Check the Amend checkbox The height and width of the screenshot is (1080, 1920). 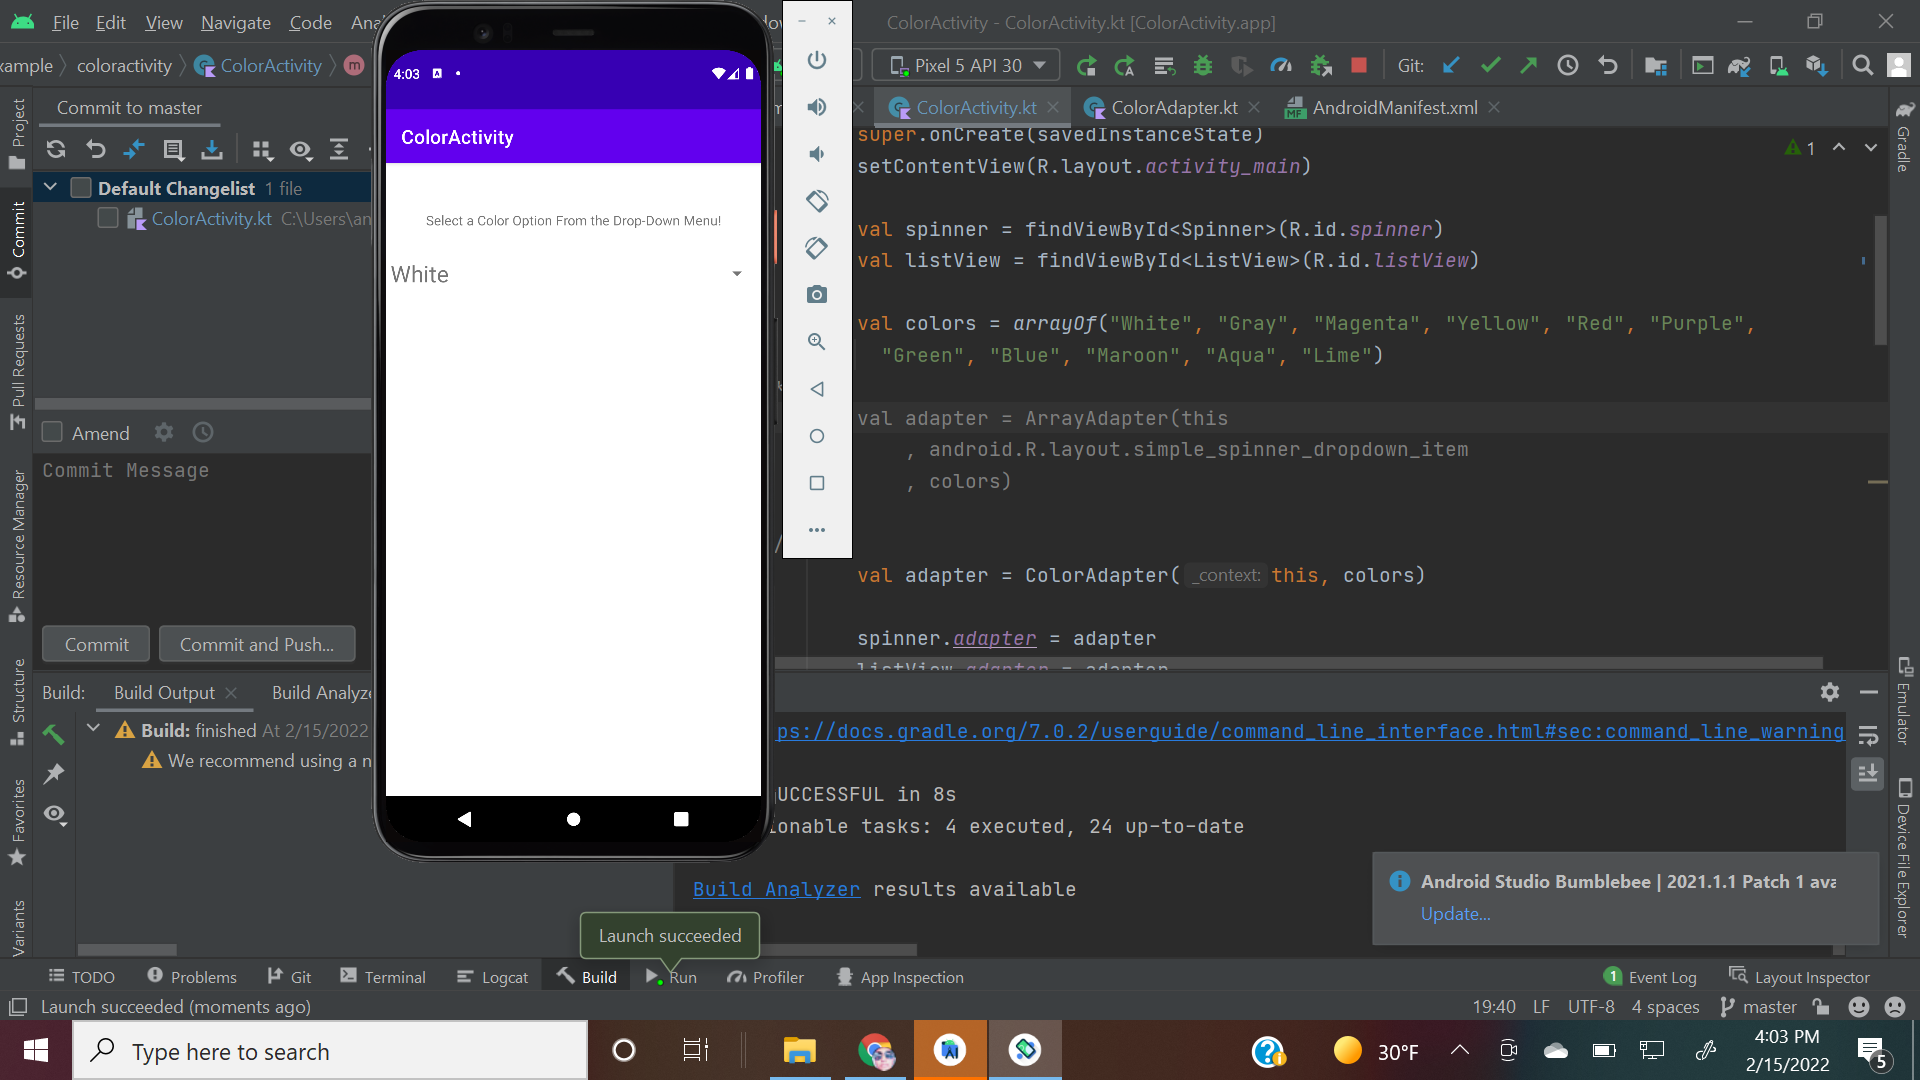pyautogui.click(x=53, y=433)
